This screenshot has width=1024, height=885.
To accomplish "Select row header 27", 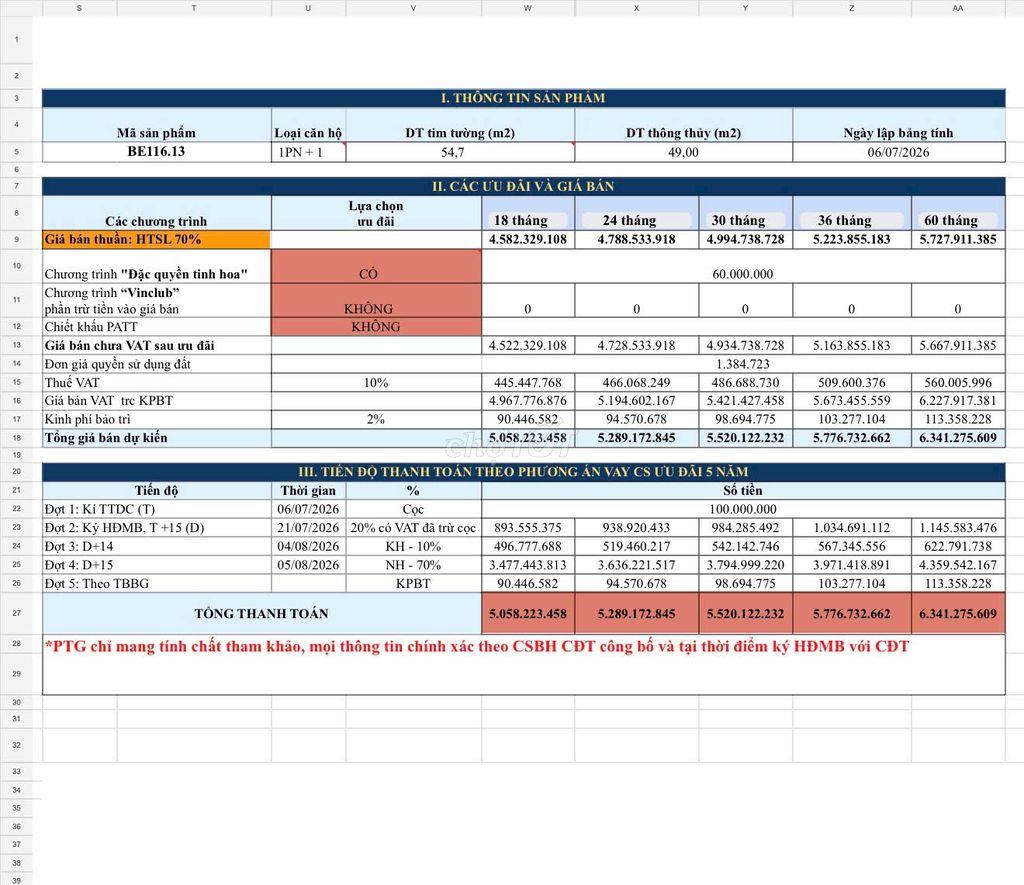I will [x=16, y=613].
